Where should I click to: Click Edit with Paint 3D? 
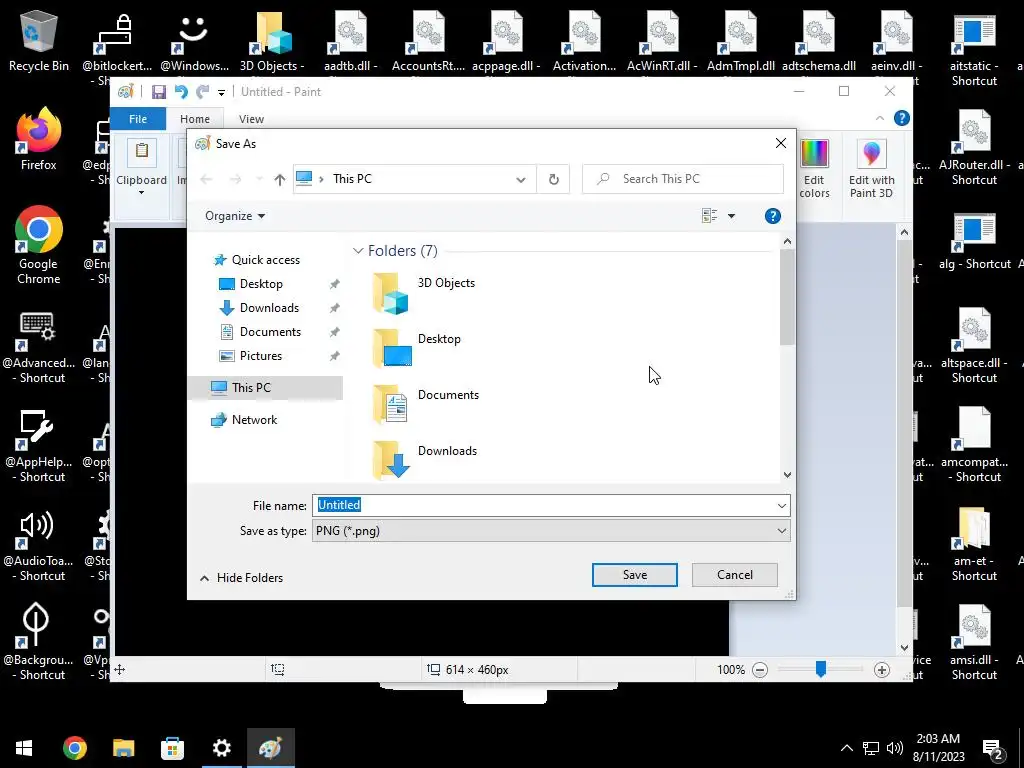coord(871,168)
